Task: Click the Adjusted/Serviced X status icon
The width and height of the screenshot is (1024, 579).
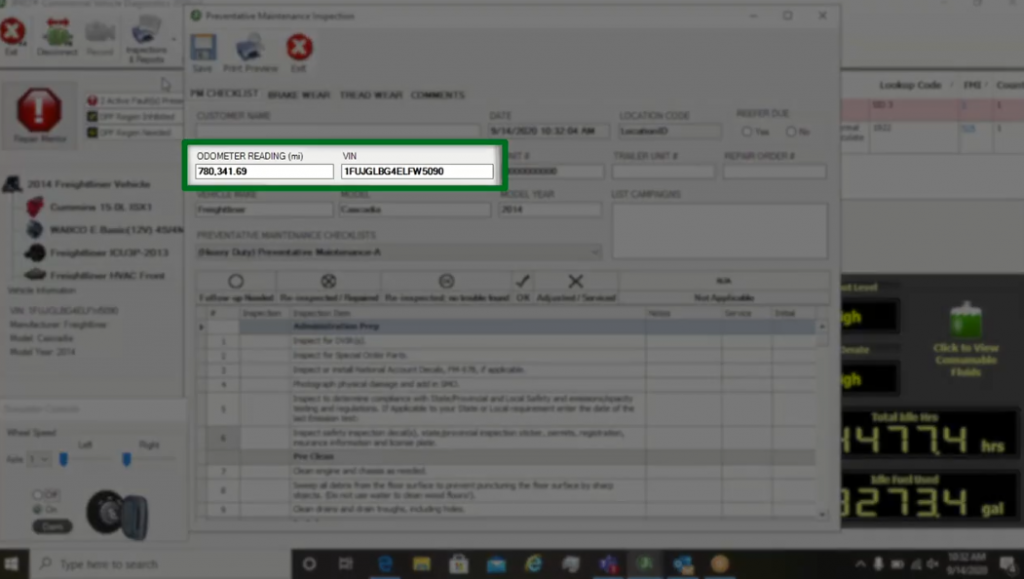Action: click(575, 281)
